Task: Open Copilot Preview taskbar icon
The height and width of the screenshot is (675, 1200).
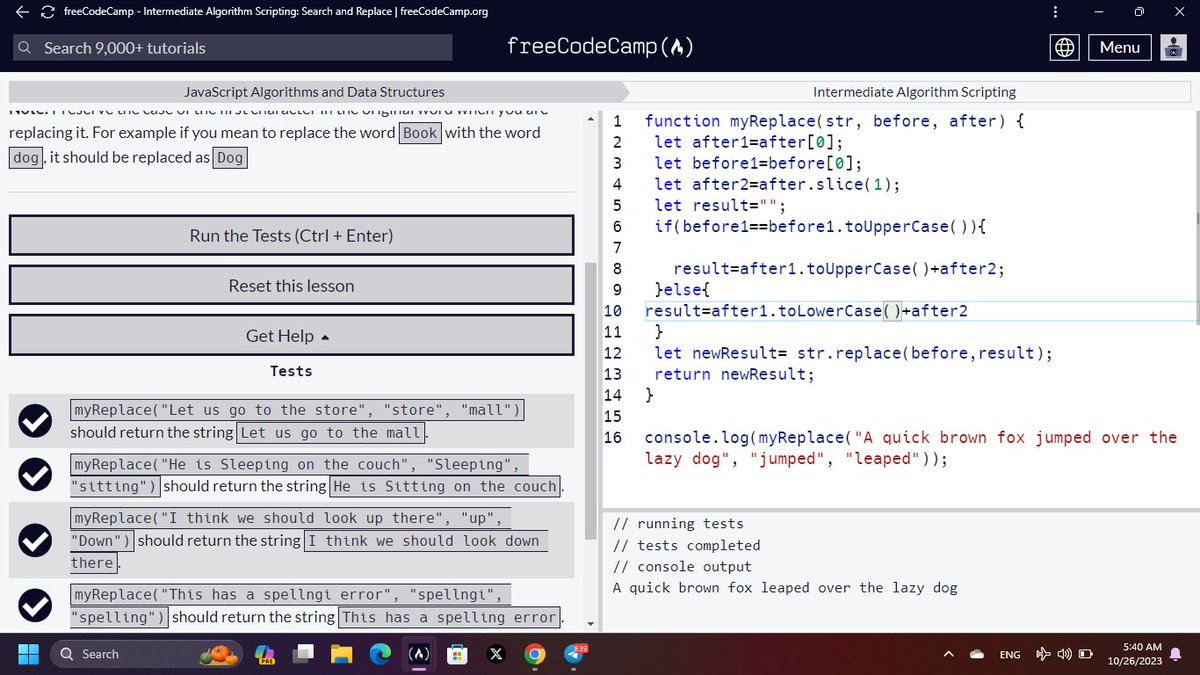Action: pos(267,655)
